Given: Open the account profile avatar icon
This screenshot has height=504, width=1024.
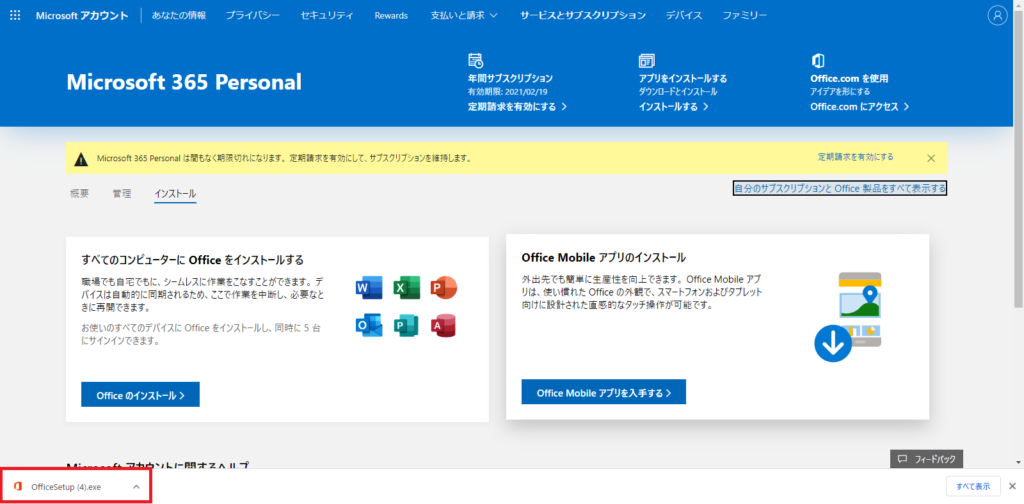Looking at the screenshot, I should (997, 16).
